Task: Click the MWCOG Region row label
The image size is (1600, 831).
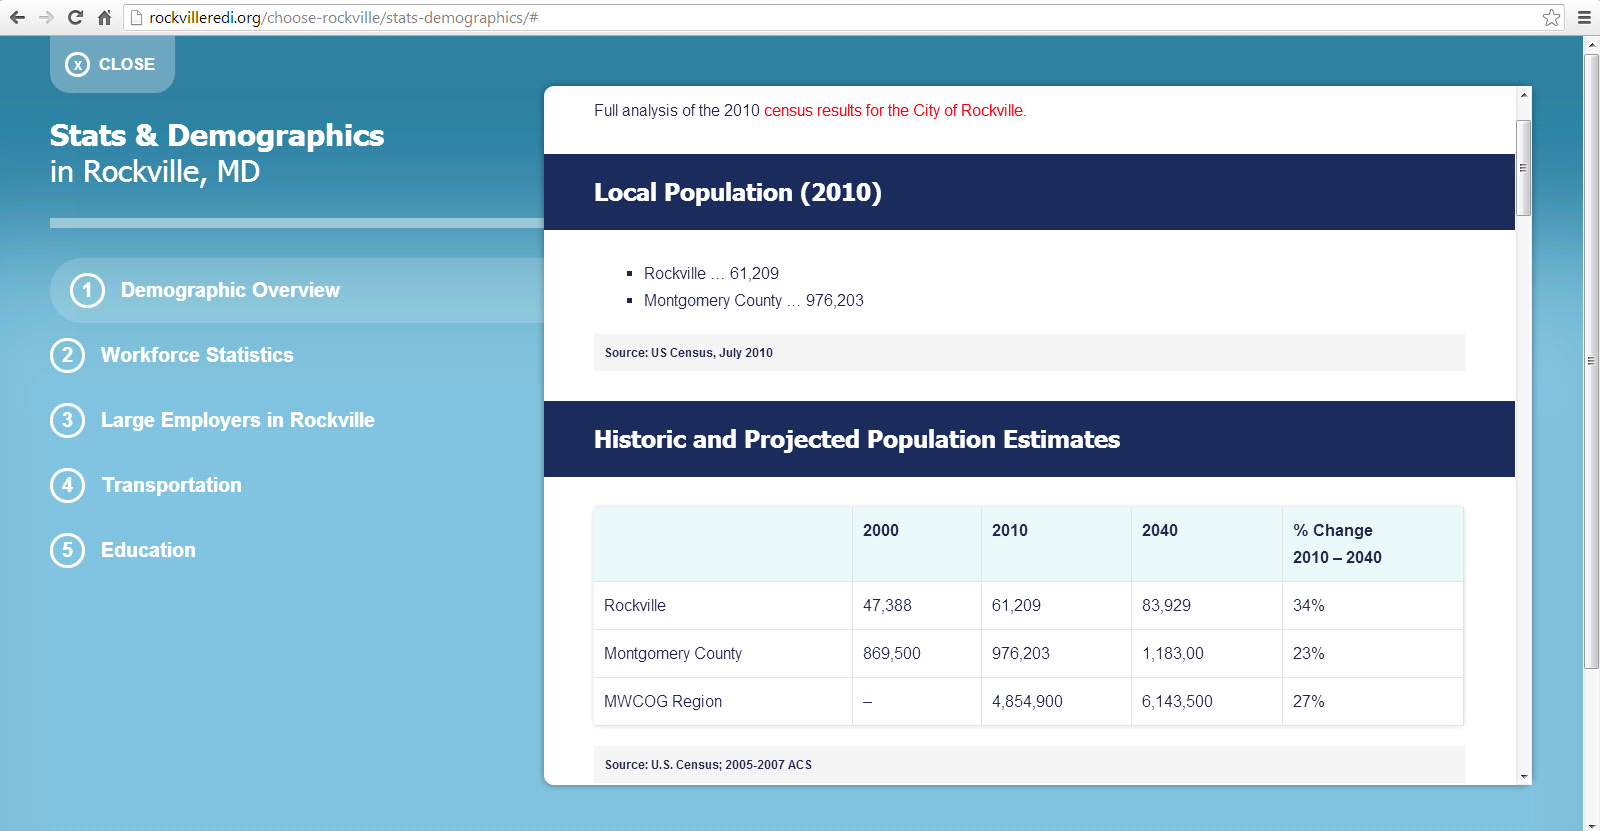Action: [x=663, y=701]
